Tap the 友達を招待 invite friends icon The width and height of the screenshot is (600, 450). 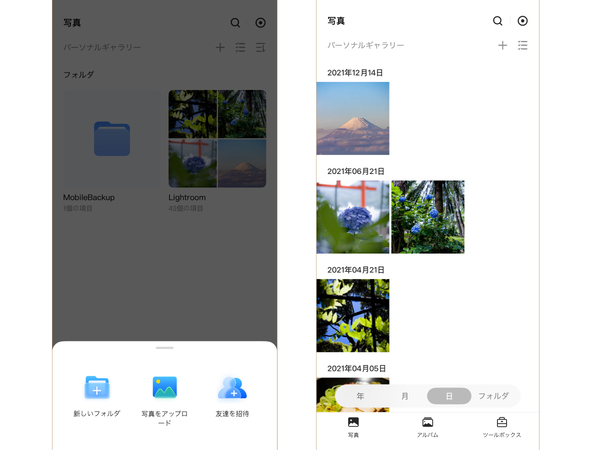click(x=232, y=388)
